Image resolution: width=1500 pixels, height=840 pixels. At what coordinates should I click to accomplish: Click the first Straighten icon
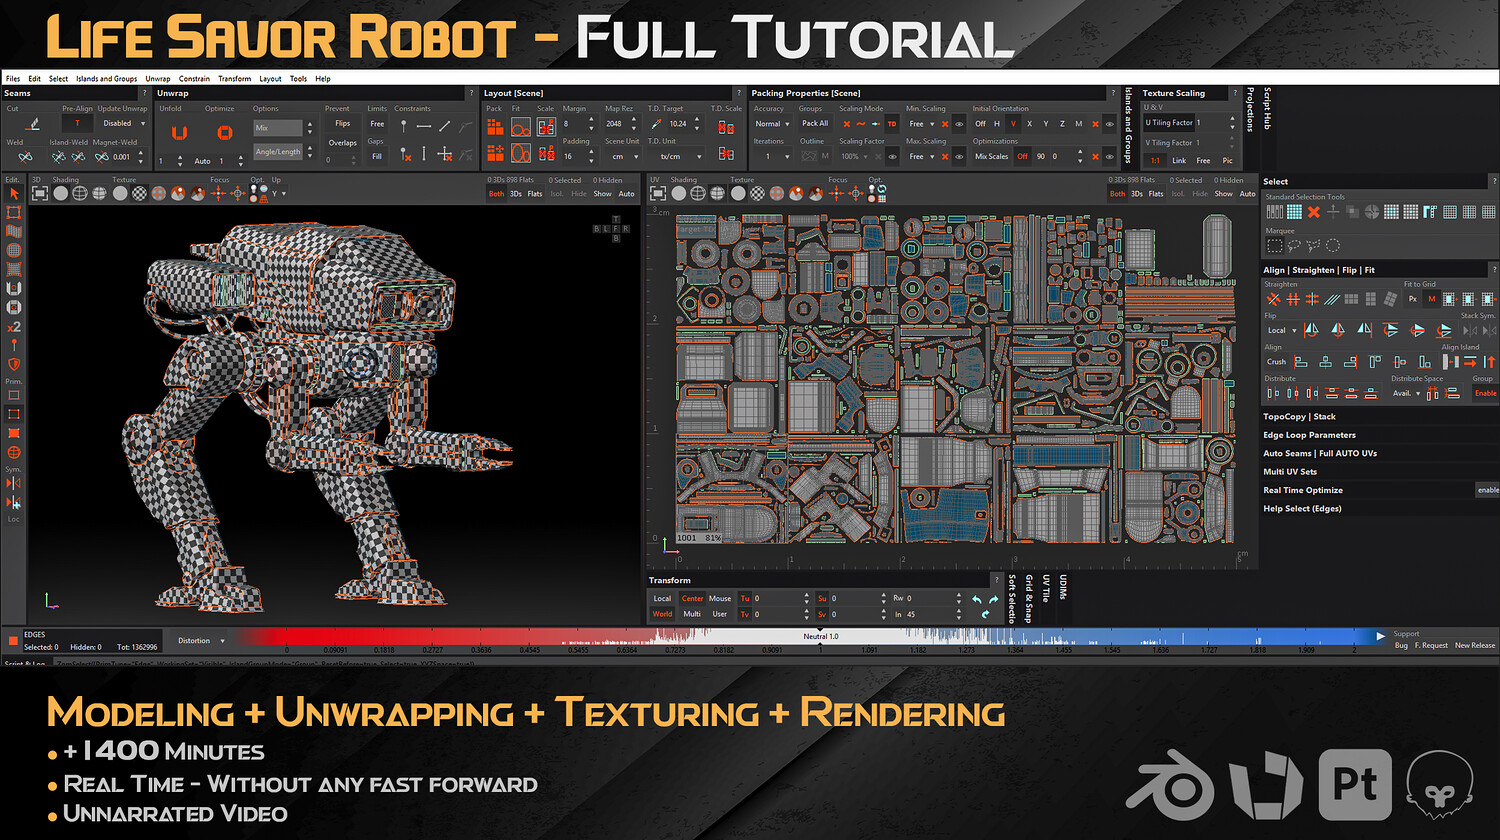pyautogui.click(x=1273, y=299)
